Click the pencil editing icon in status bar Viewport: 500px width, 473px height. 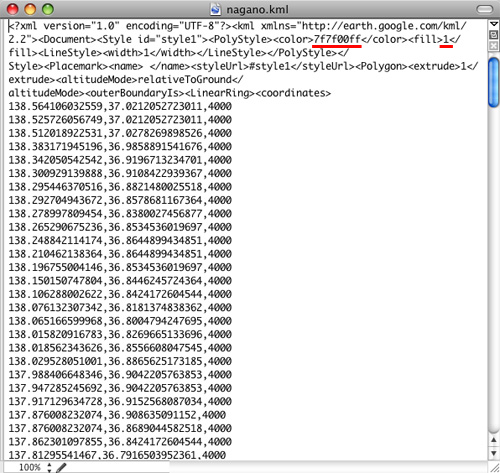point(61,467)
